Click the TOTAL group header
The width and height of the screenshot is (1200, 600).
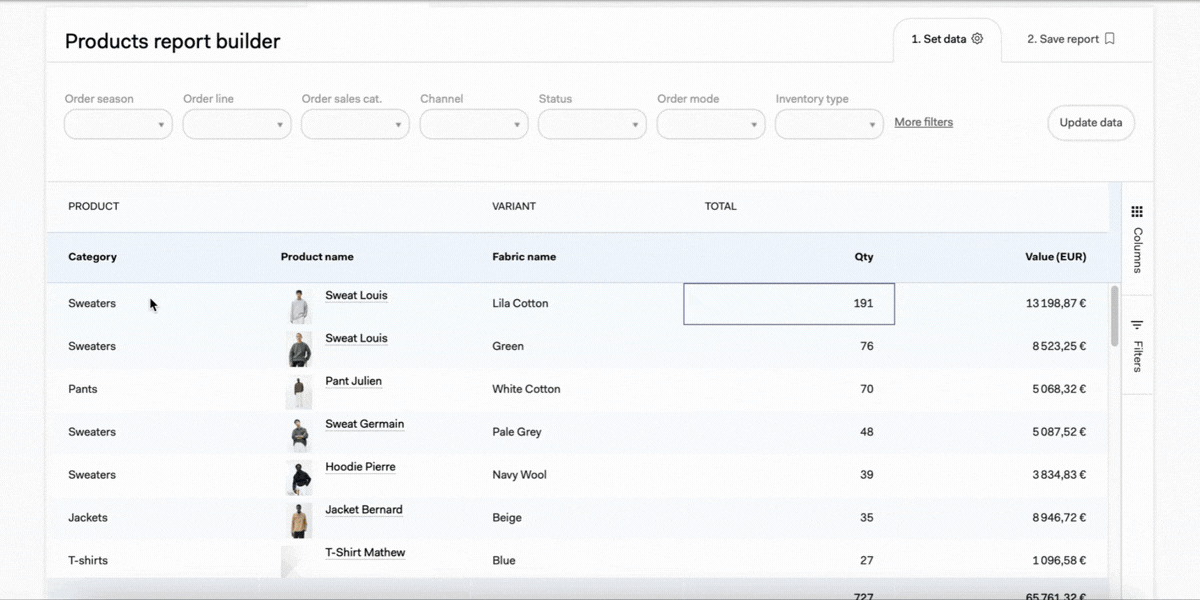click(720, 206)
